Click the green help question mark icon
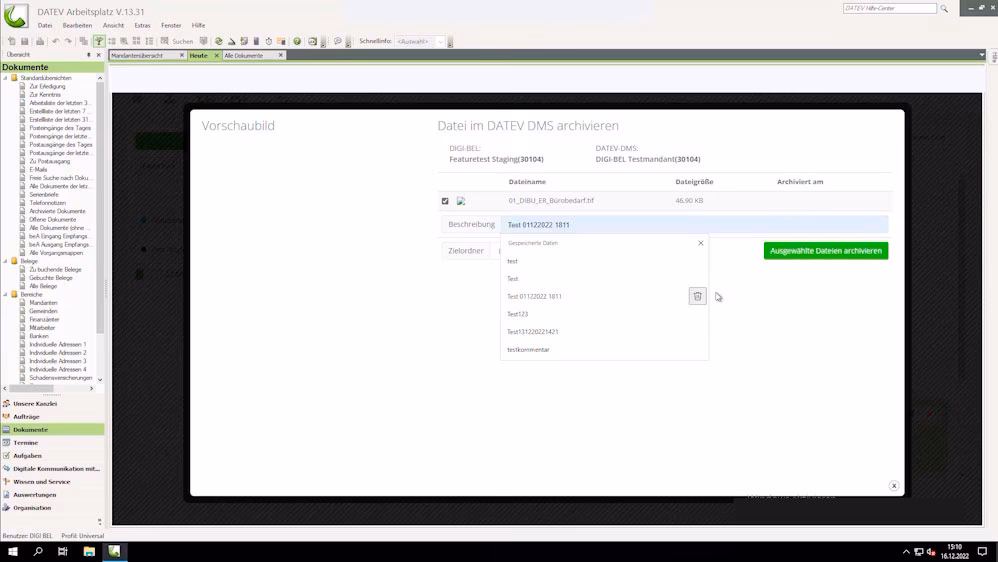Viewport: 998px width, 562px height. (x=297, y=42)
